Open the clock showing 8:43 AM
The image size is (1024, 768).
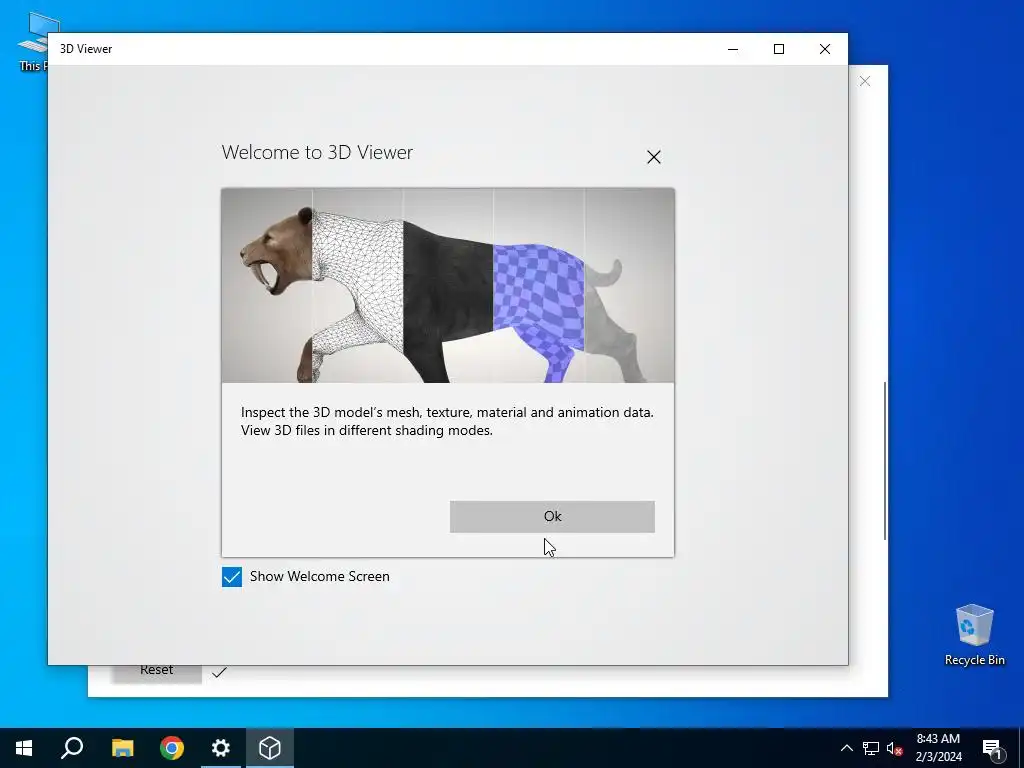(x=938, y=748)
